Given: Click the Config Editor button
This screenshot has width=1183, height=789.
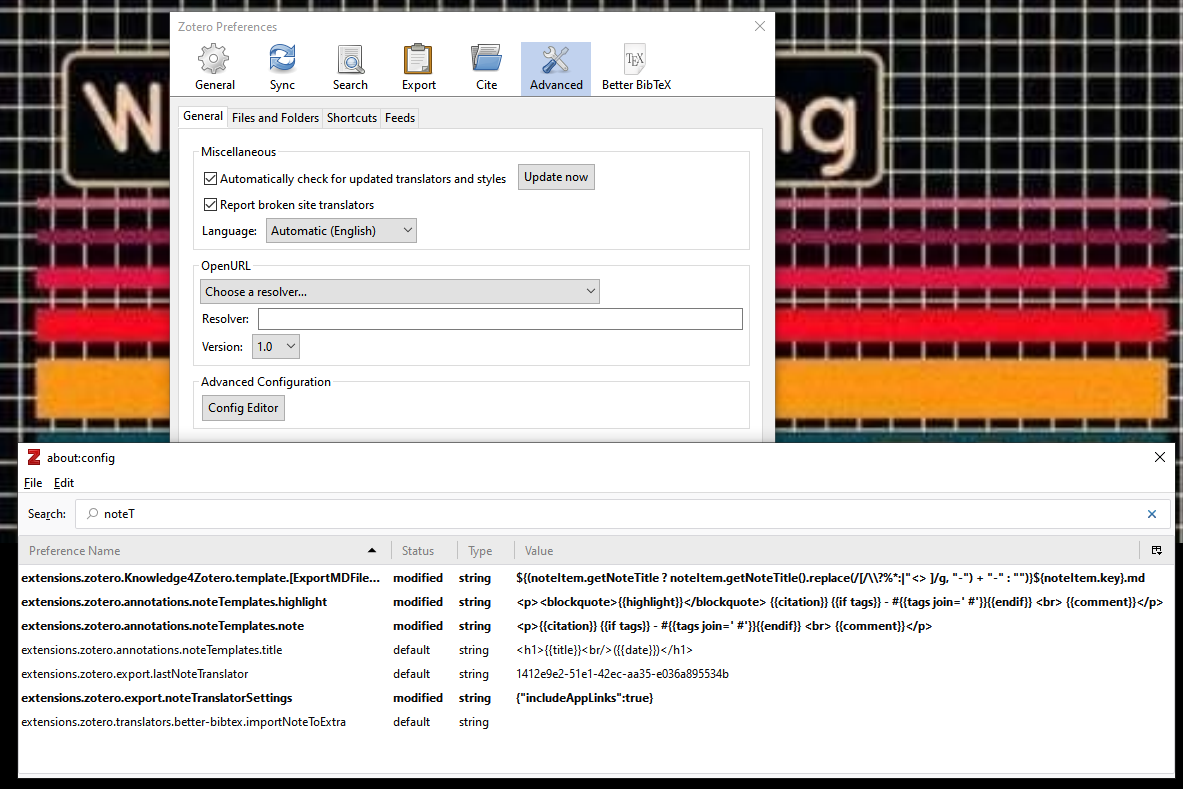Looking at the screenshot, I should coord(243,408).
